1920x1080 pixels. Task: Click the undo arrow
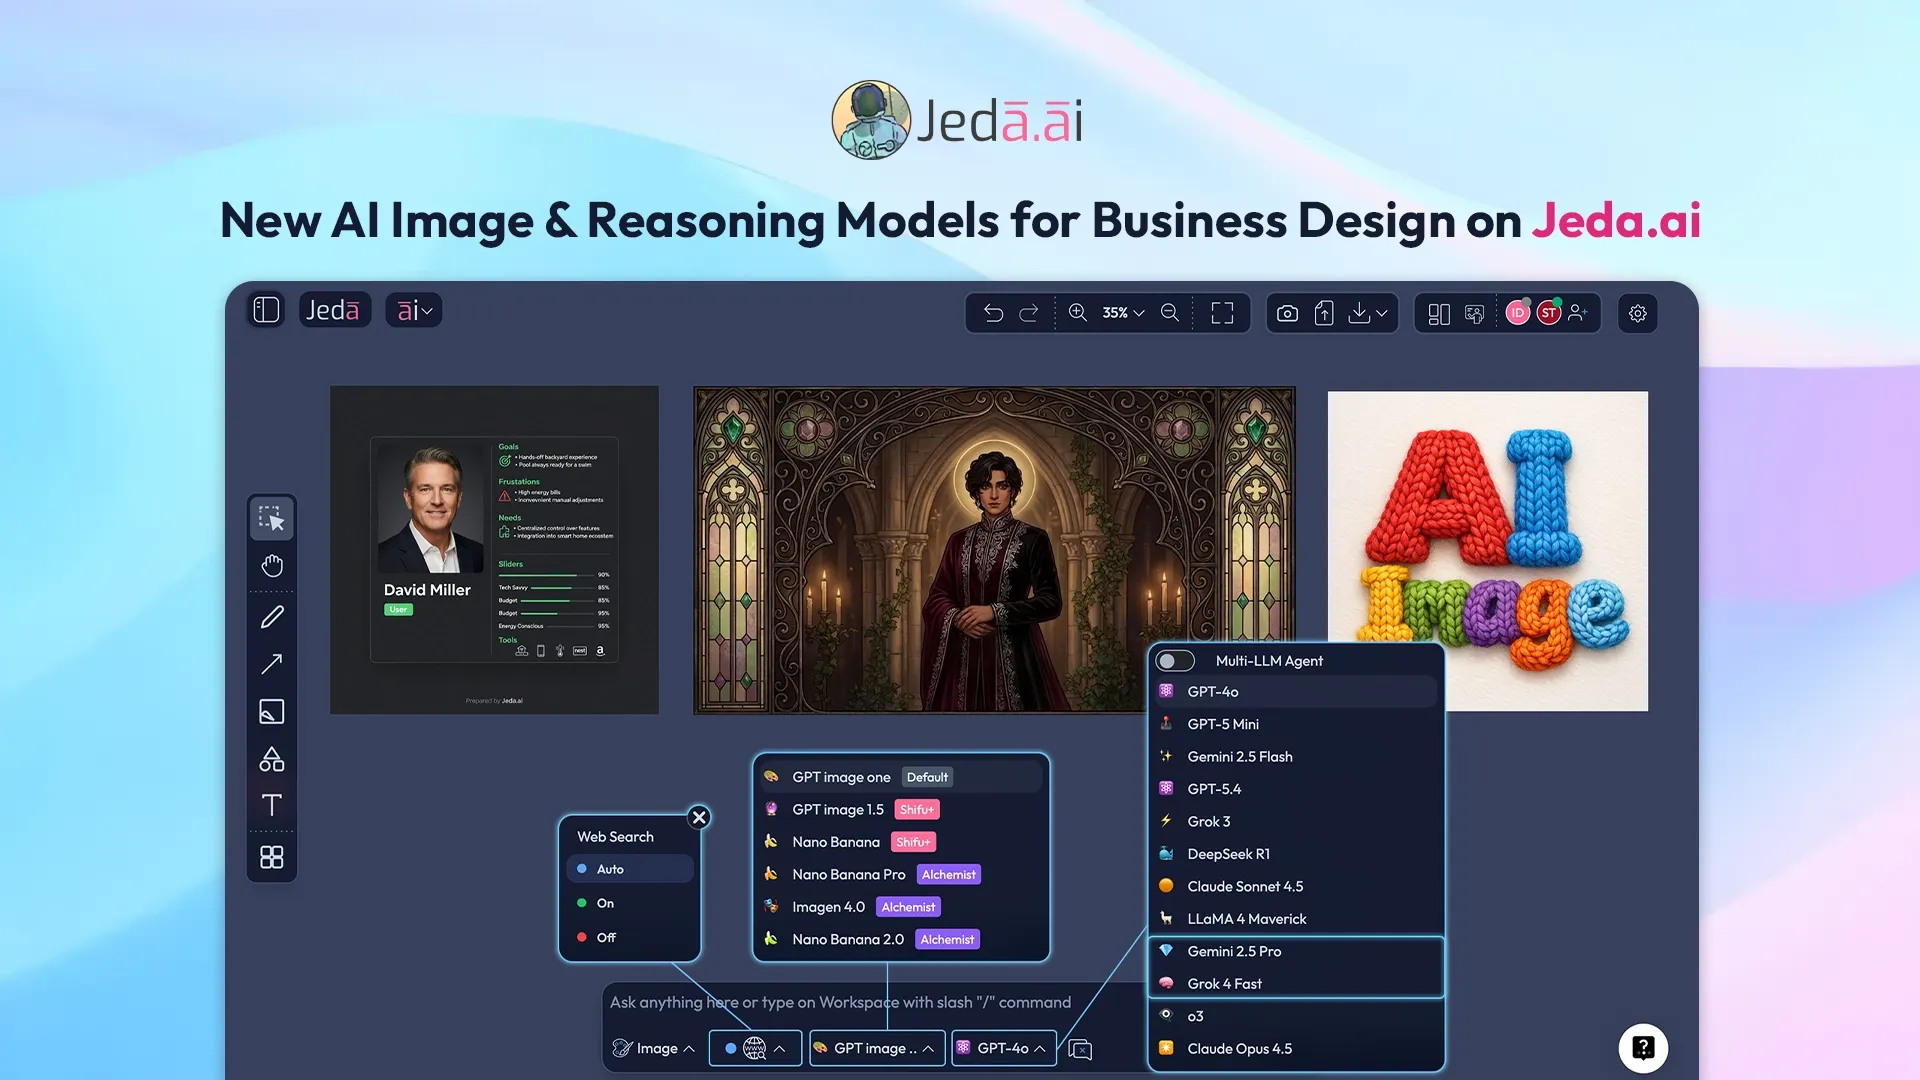[991, 313]
